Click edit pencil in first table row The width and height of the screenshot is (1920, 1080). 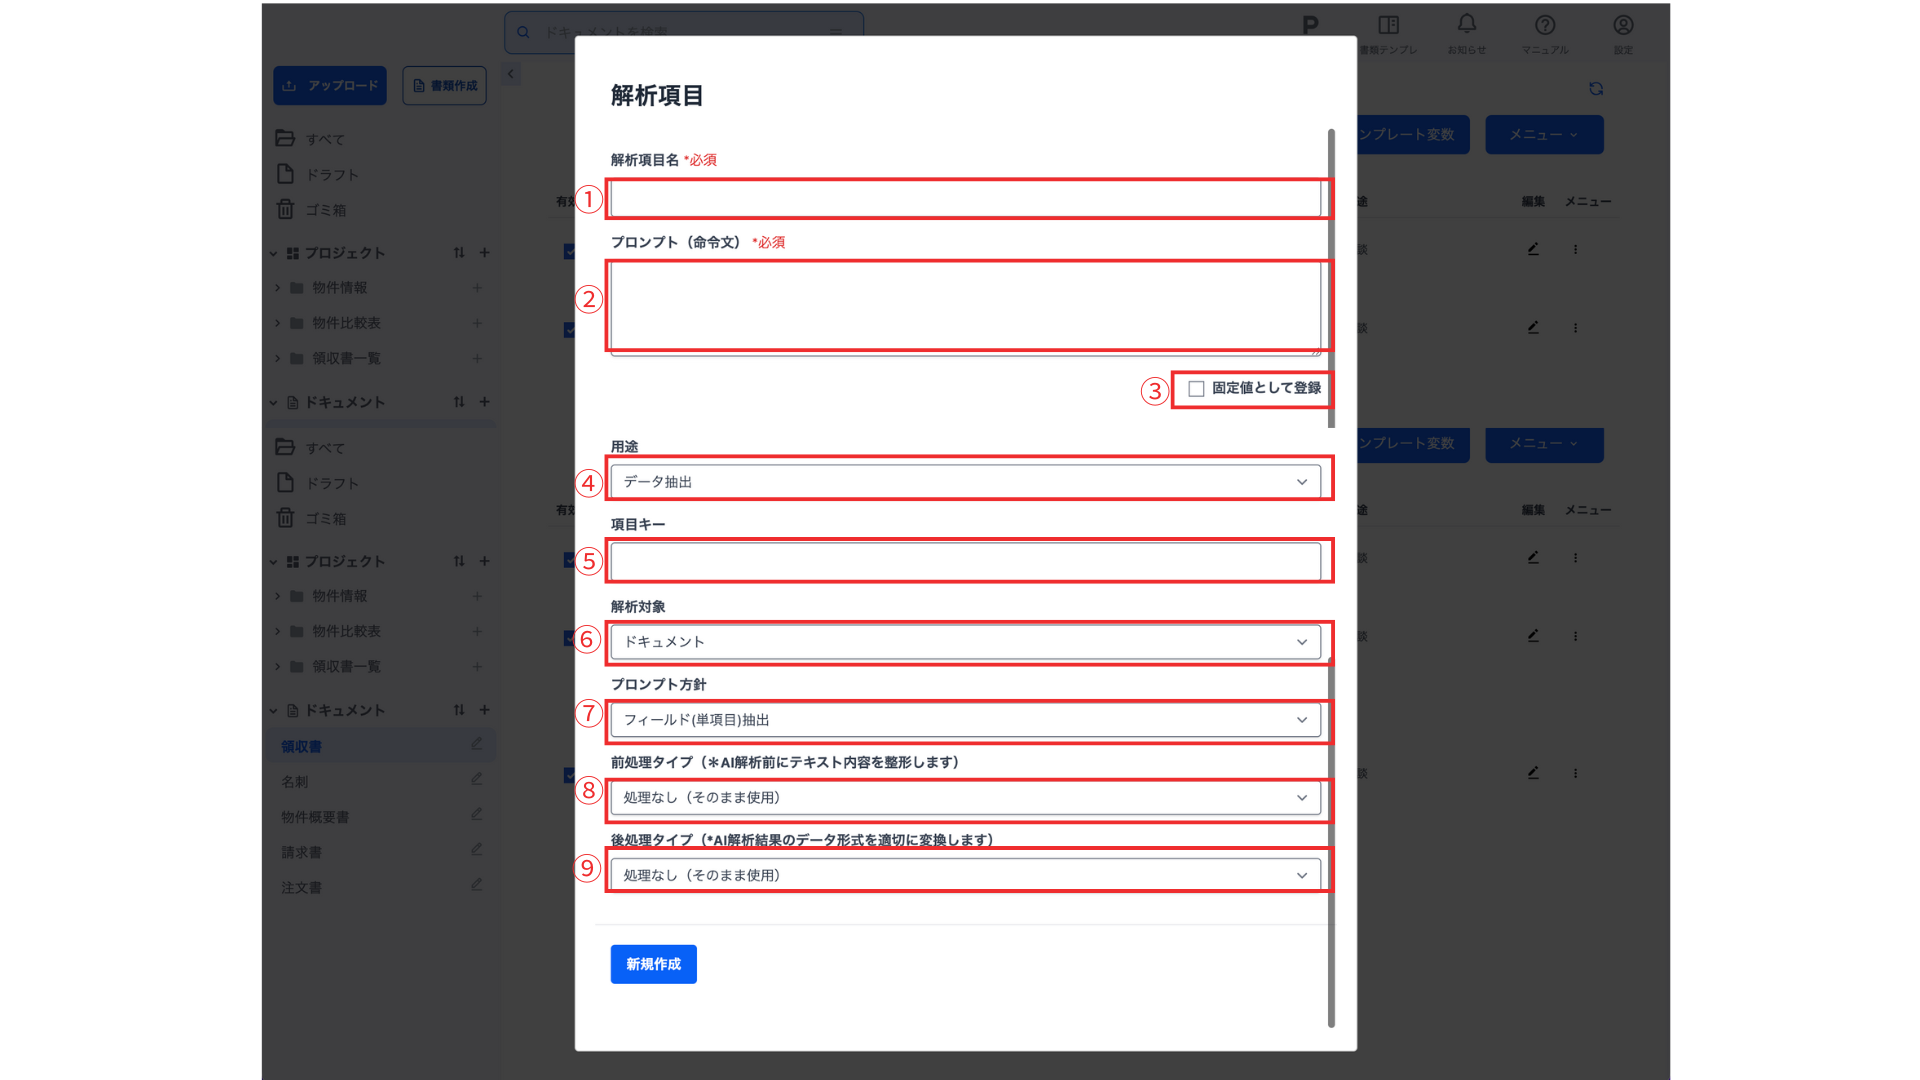pos(1533,249)
